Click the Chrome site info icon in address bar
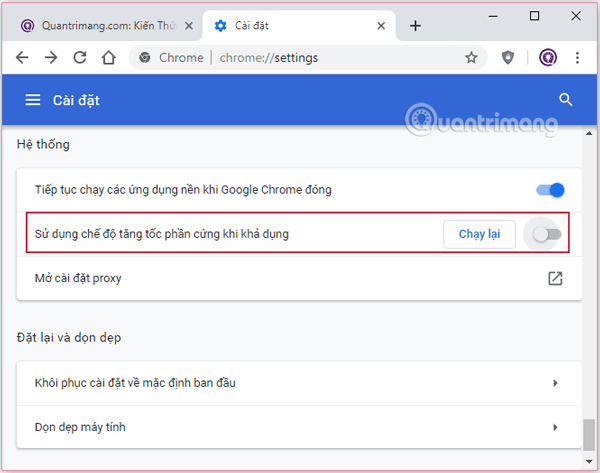The height and width of the screenshot is (473, 600). (x=145, y=58)
